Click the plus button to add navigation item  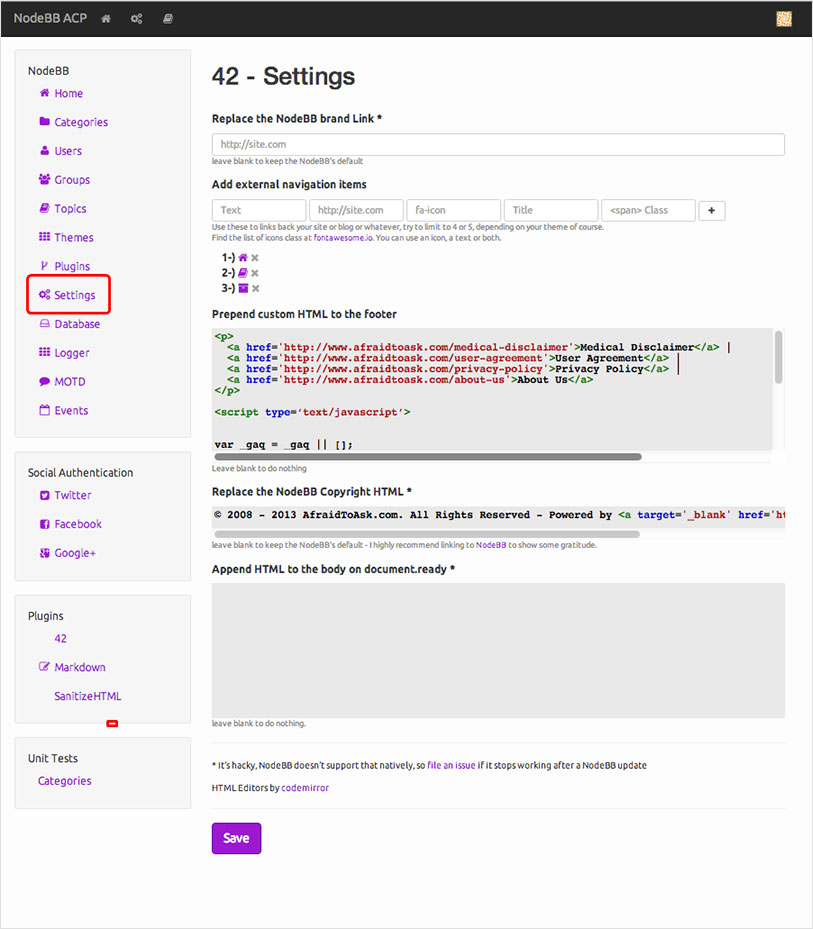(x=711, y=210)
